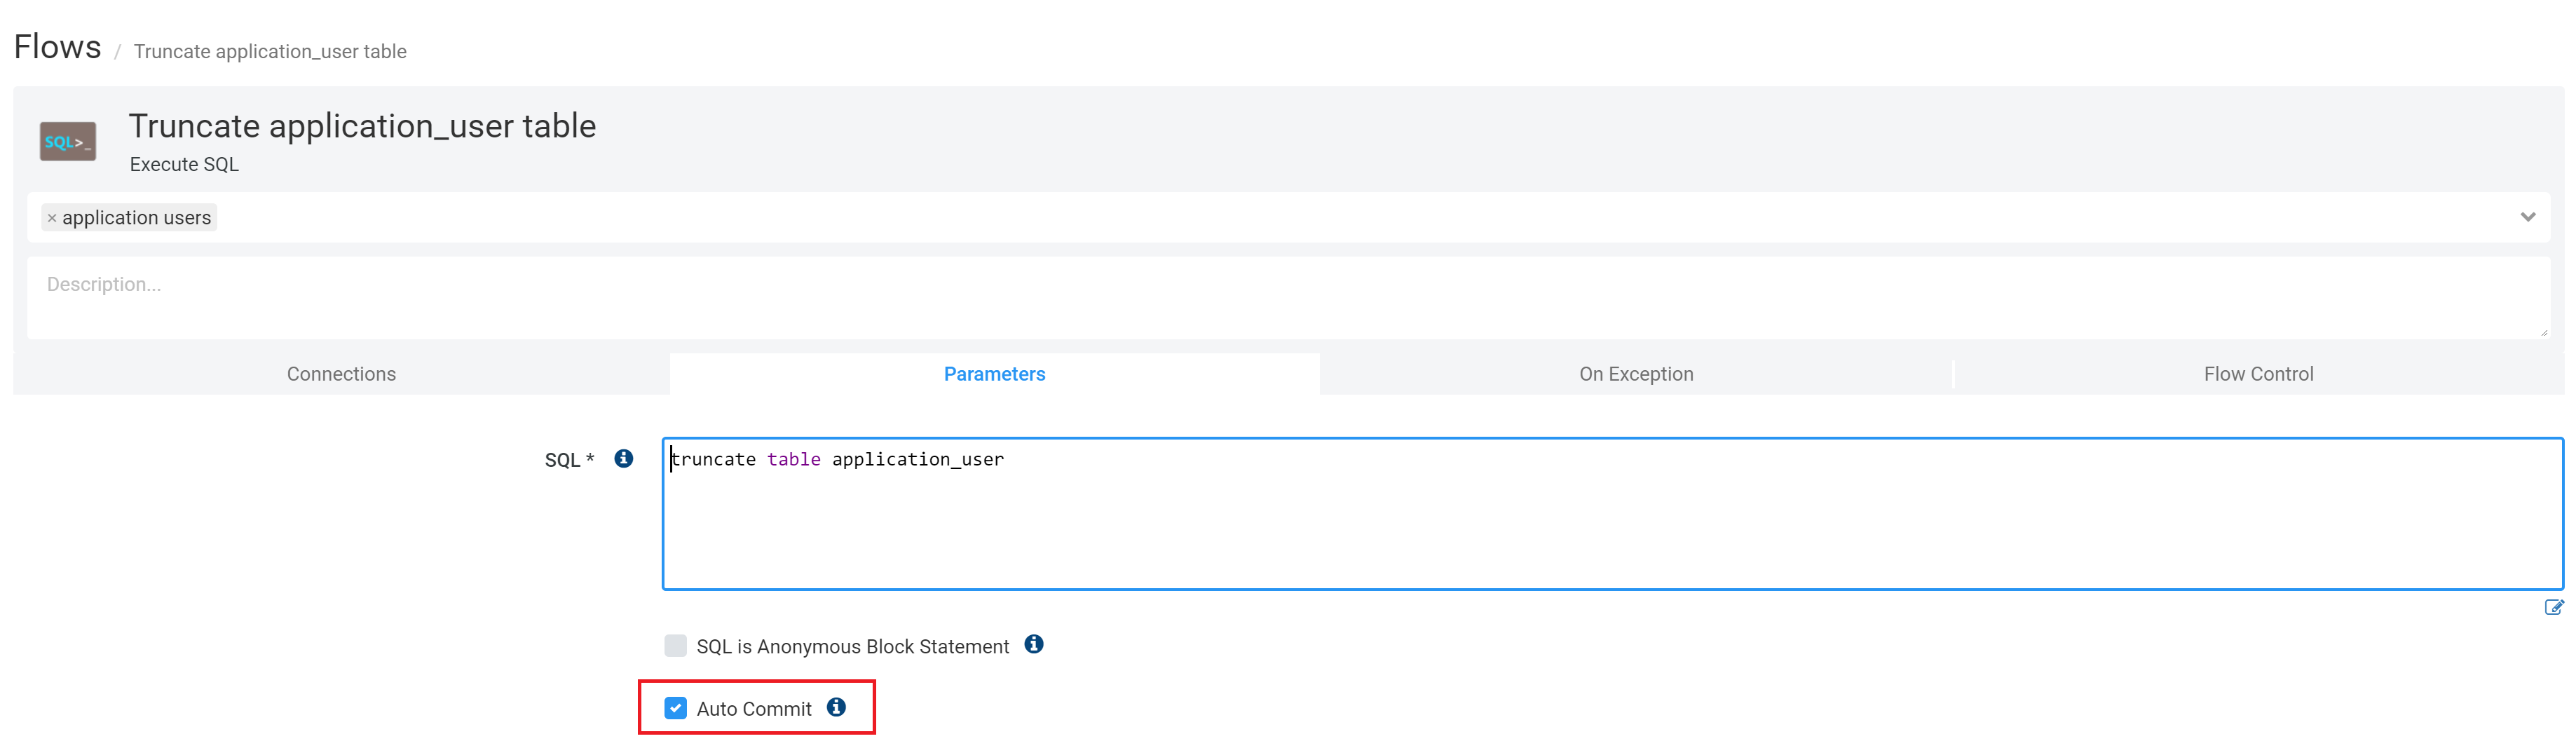Click the truncate table SQL statement text
This screenshot has height=741, width=2576.
tap(837, 459)
